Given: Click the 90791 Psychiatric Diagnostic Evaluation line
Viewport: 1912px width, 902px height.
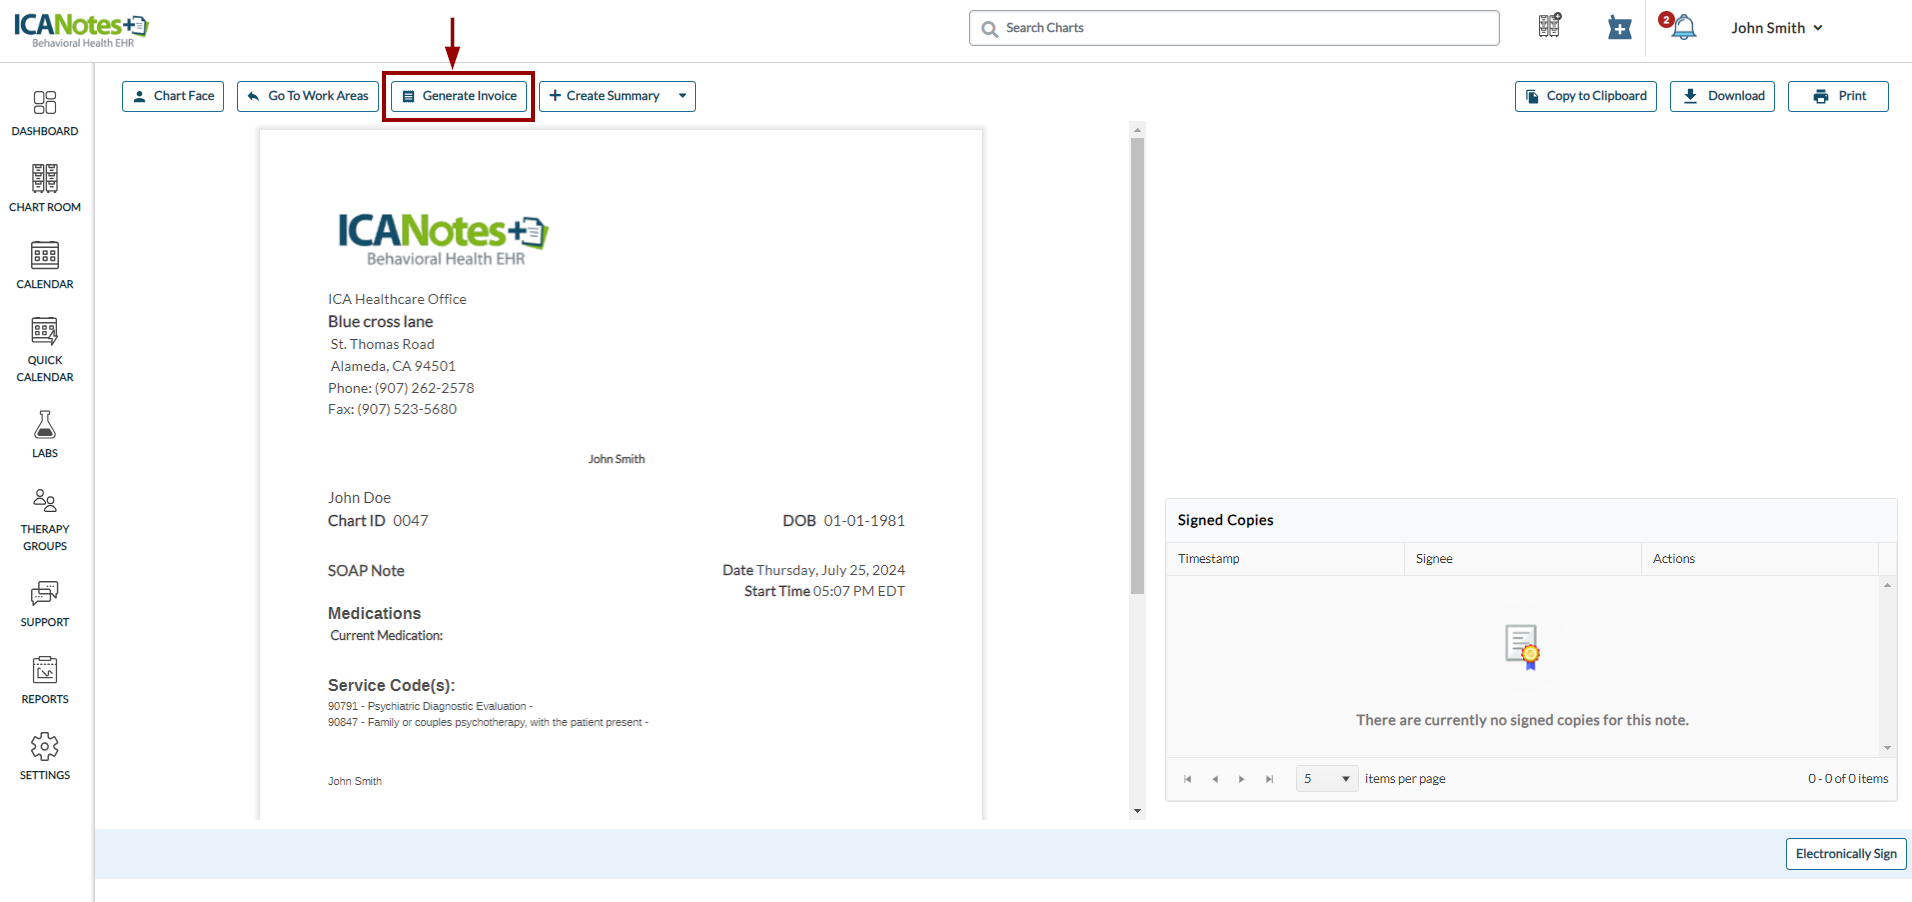Looking at the screenshot, I should coord(430,706).
